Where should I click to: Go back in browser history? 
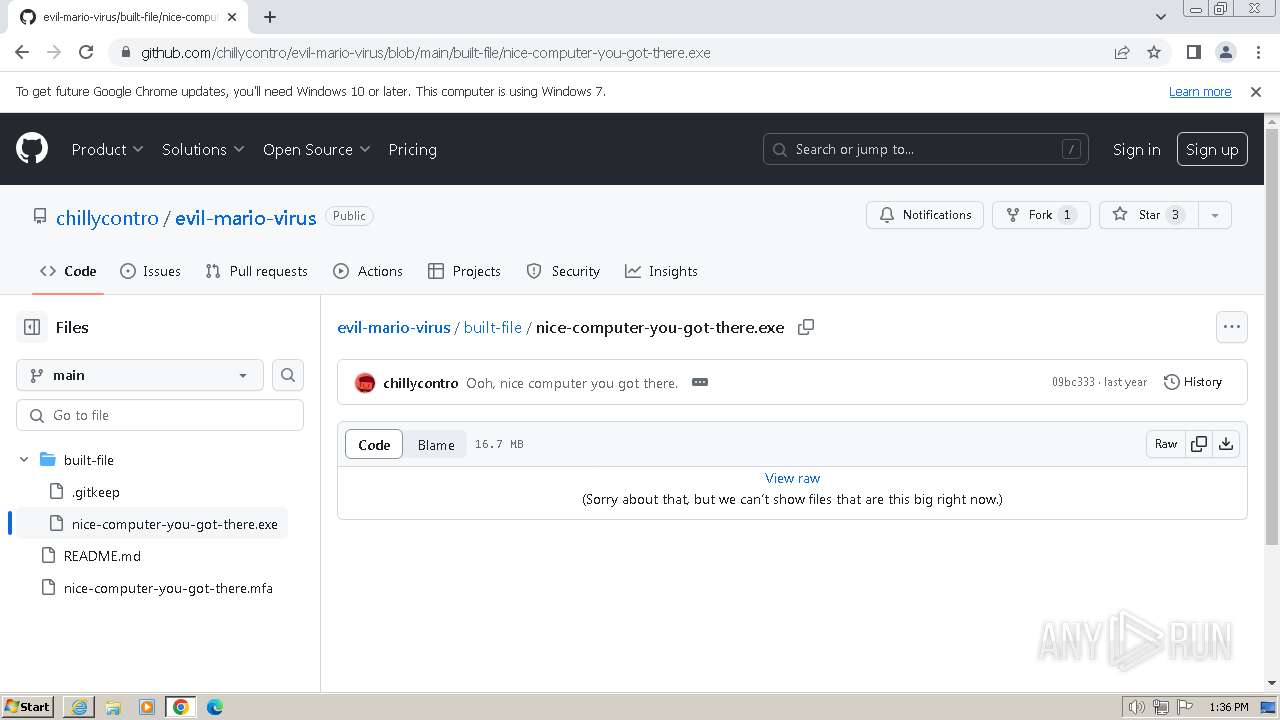[x=22, y=52]
